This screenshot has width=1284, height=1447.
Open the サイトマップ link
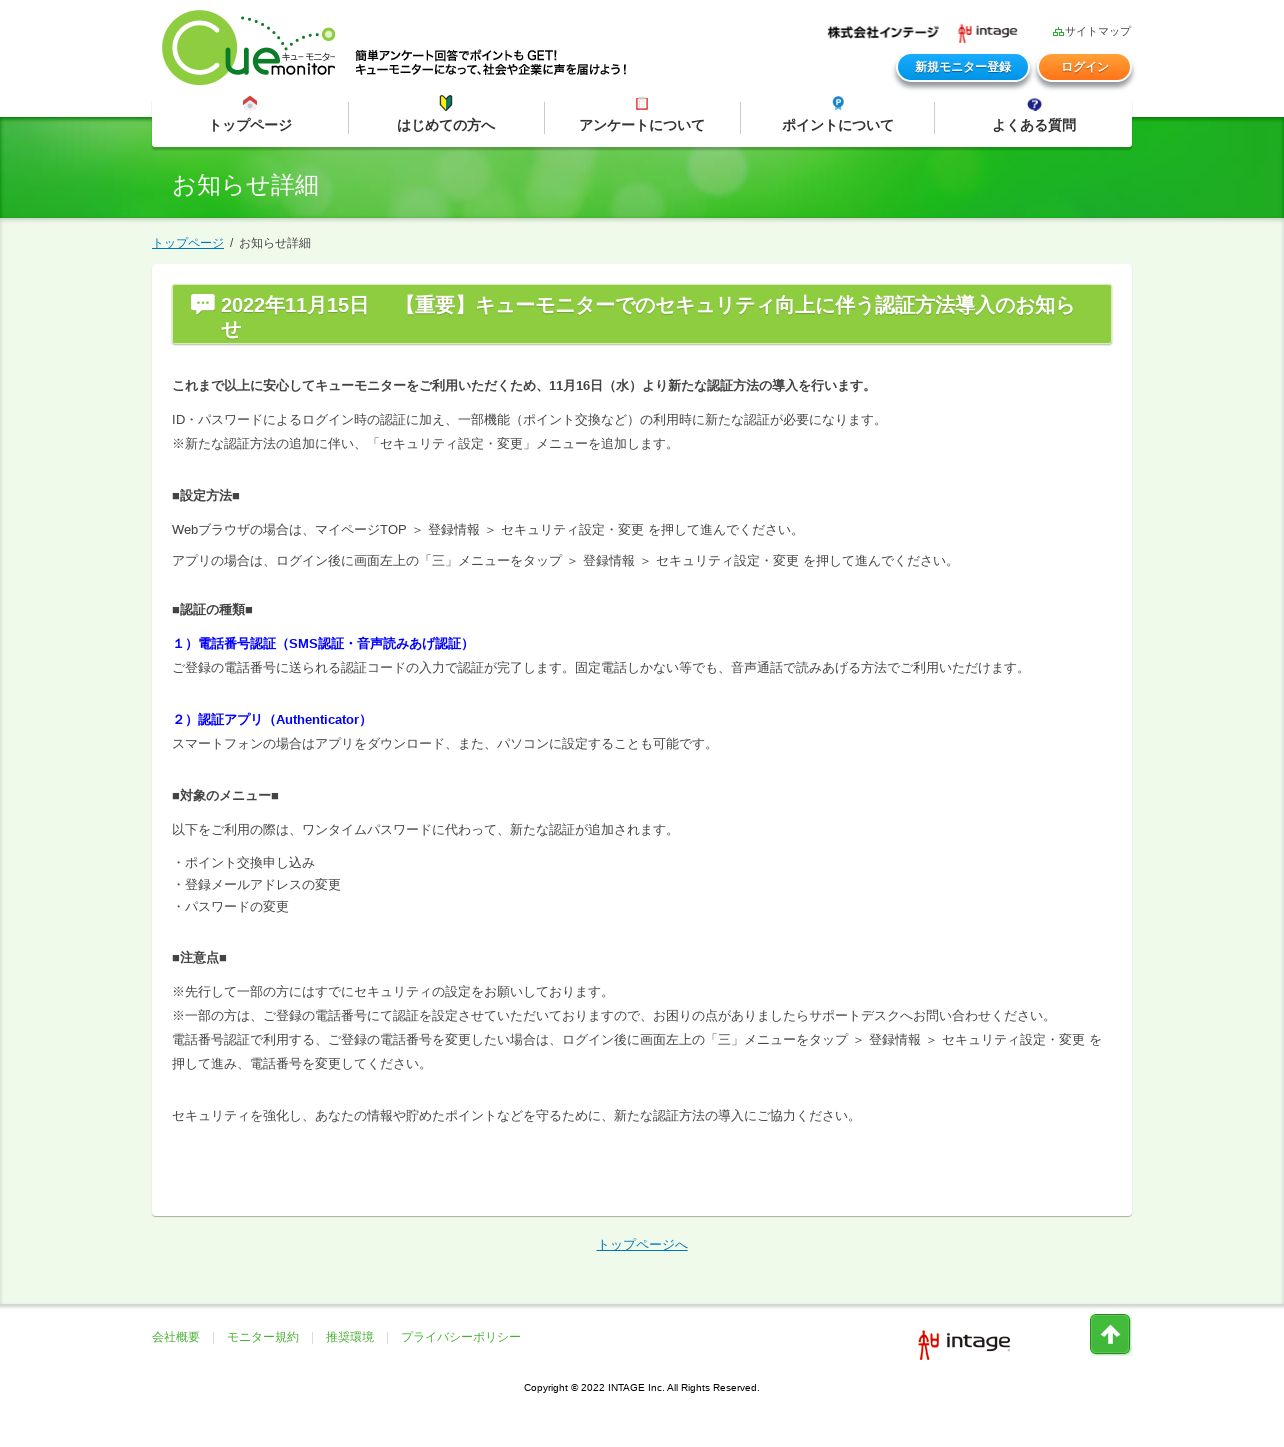click(1098, 32)
